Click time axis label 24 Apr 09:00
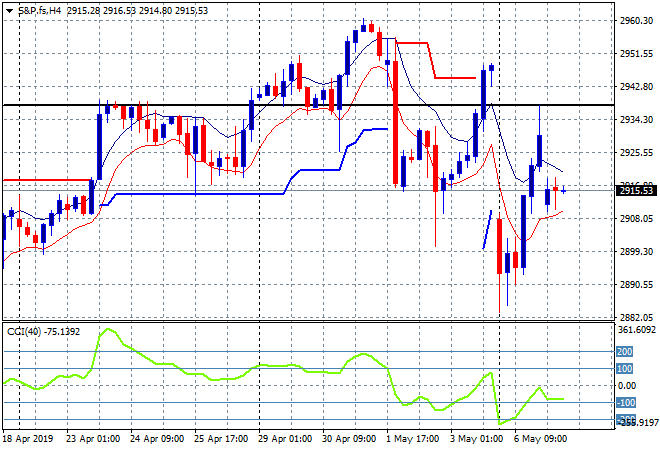Image resolution: width=660 pixels, height=450 pixels. [x=157, y=439]
